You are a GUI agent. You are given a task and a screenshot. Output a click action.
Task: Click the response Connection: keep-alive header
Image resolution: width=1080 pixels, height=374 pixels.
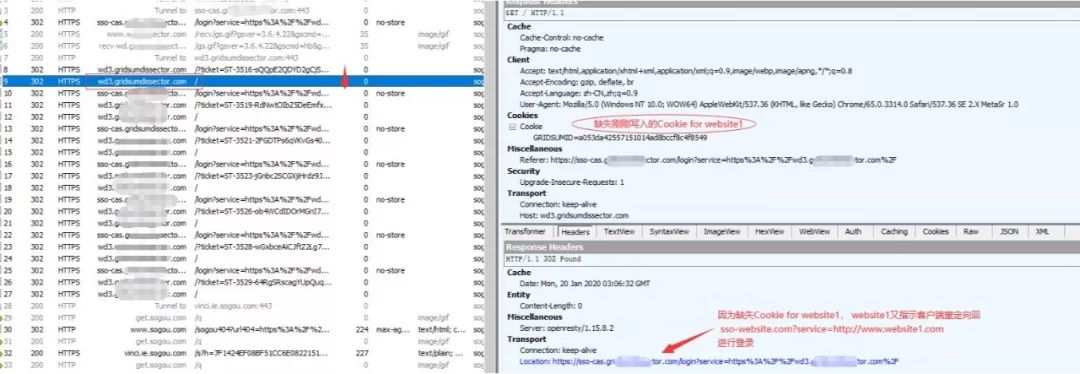558,350
